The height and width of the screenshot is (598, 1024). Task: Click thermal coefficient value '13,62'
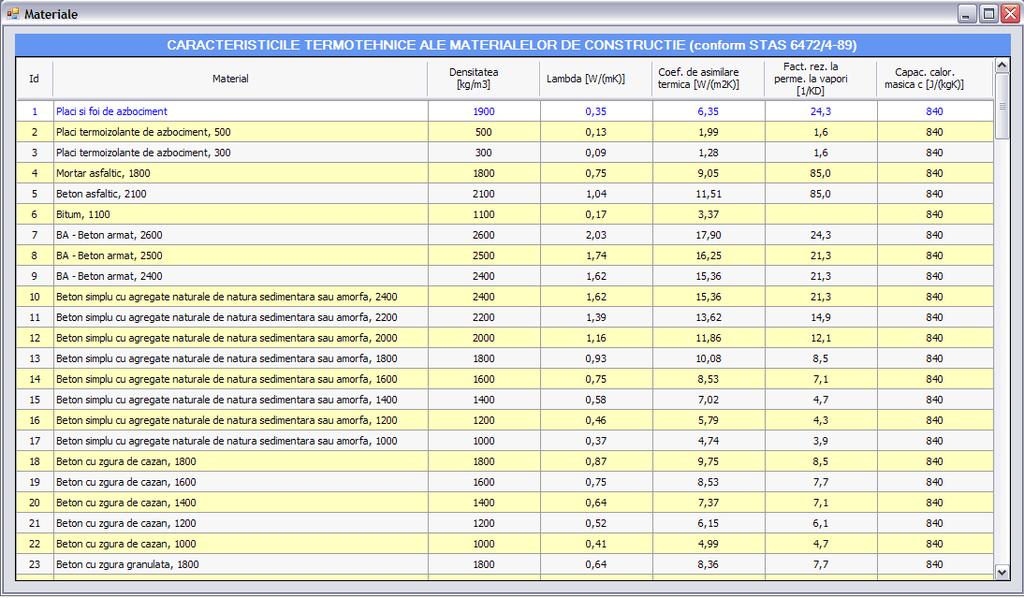click(708, 317)
